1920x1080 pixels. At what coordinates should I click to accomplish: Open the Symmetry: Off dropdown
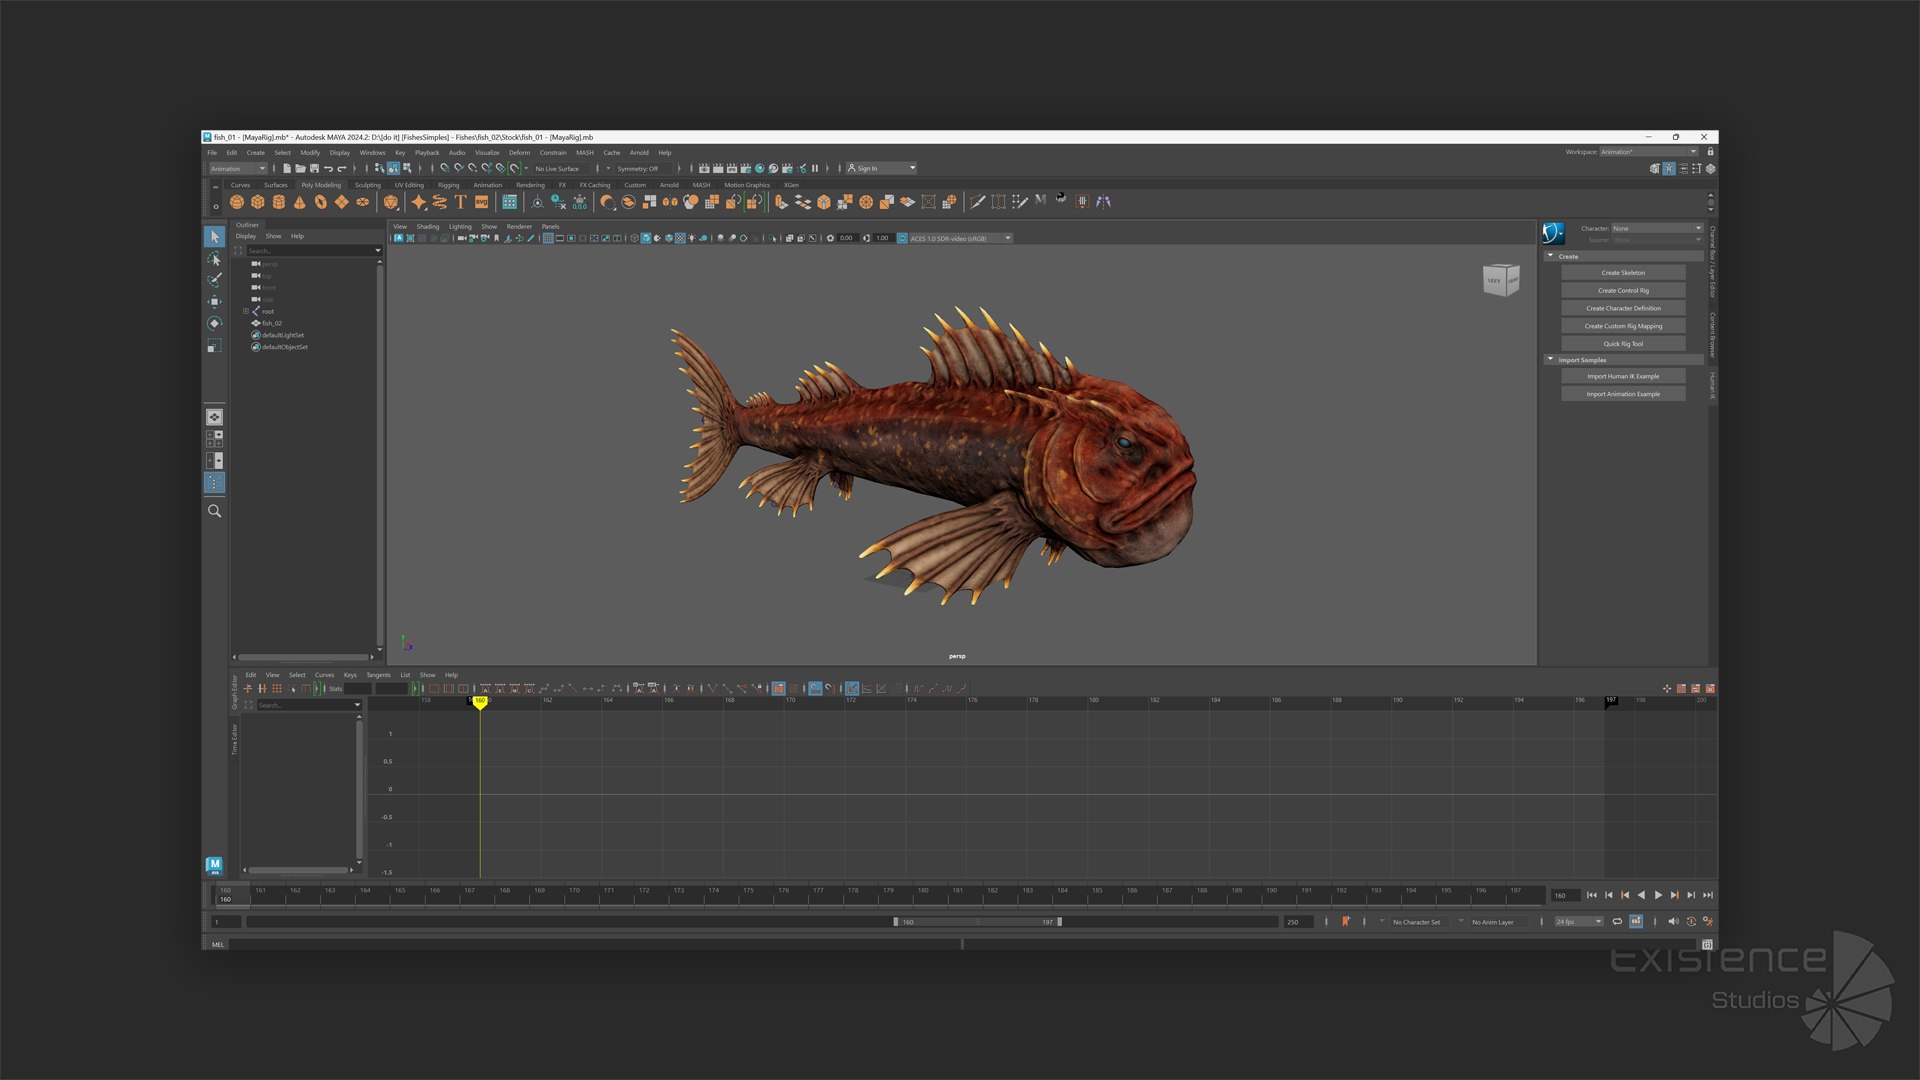[x=643, y=168]
